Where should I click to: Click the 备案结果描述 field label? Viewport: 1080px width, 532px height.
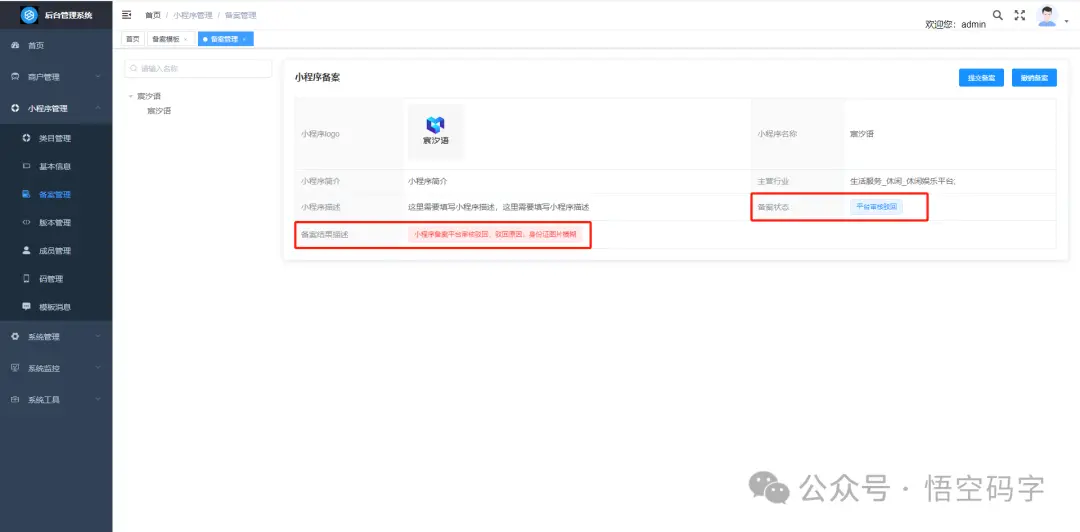tap(324, 234)
